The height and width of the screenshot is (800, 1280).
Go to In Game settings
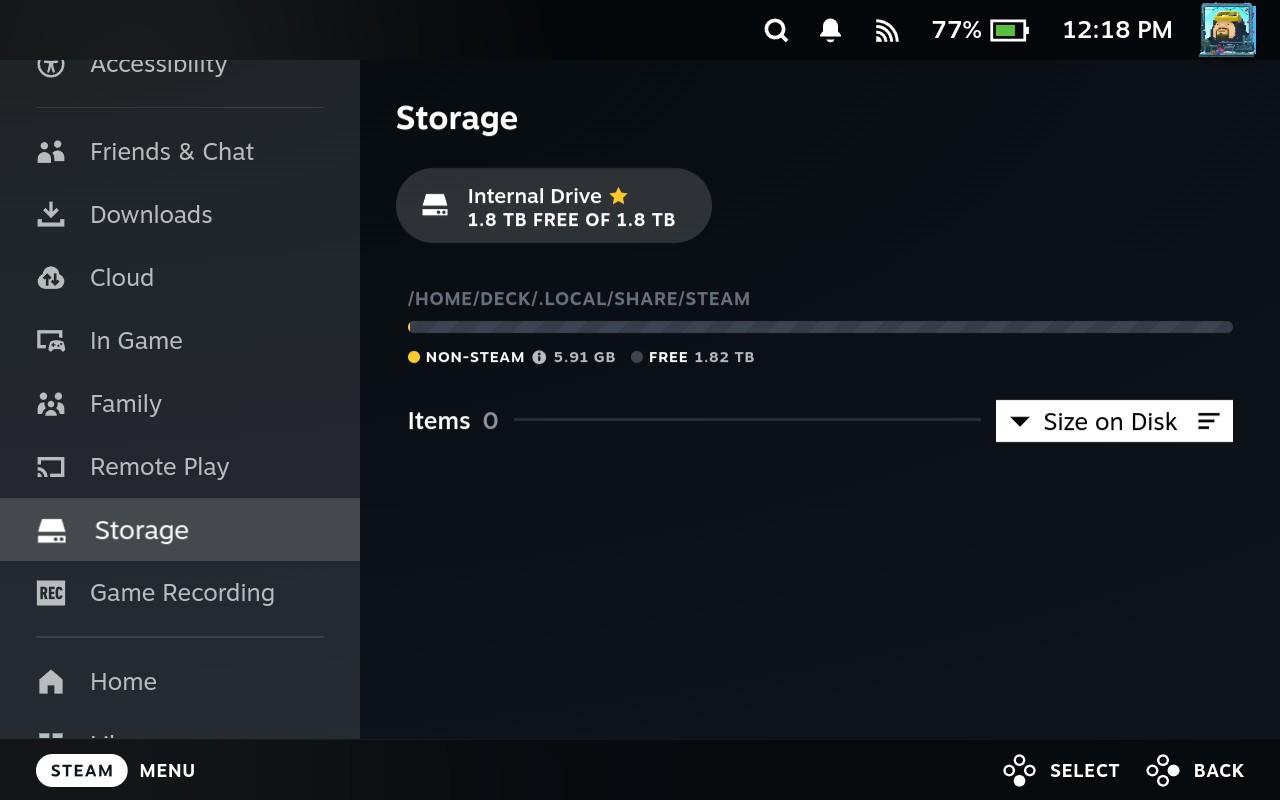point(136,341)
